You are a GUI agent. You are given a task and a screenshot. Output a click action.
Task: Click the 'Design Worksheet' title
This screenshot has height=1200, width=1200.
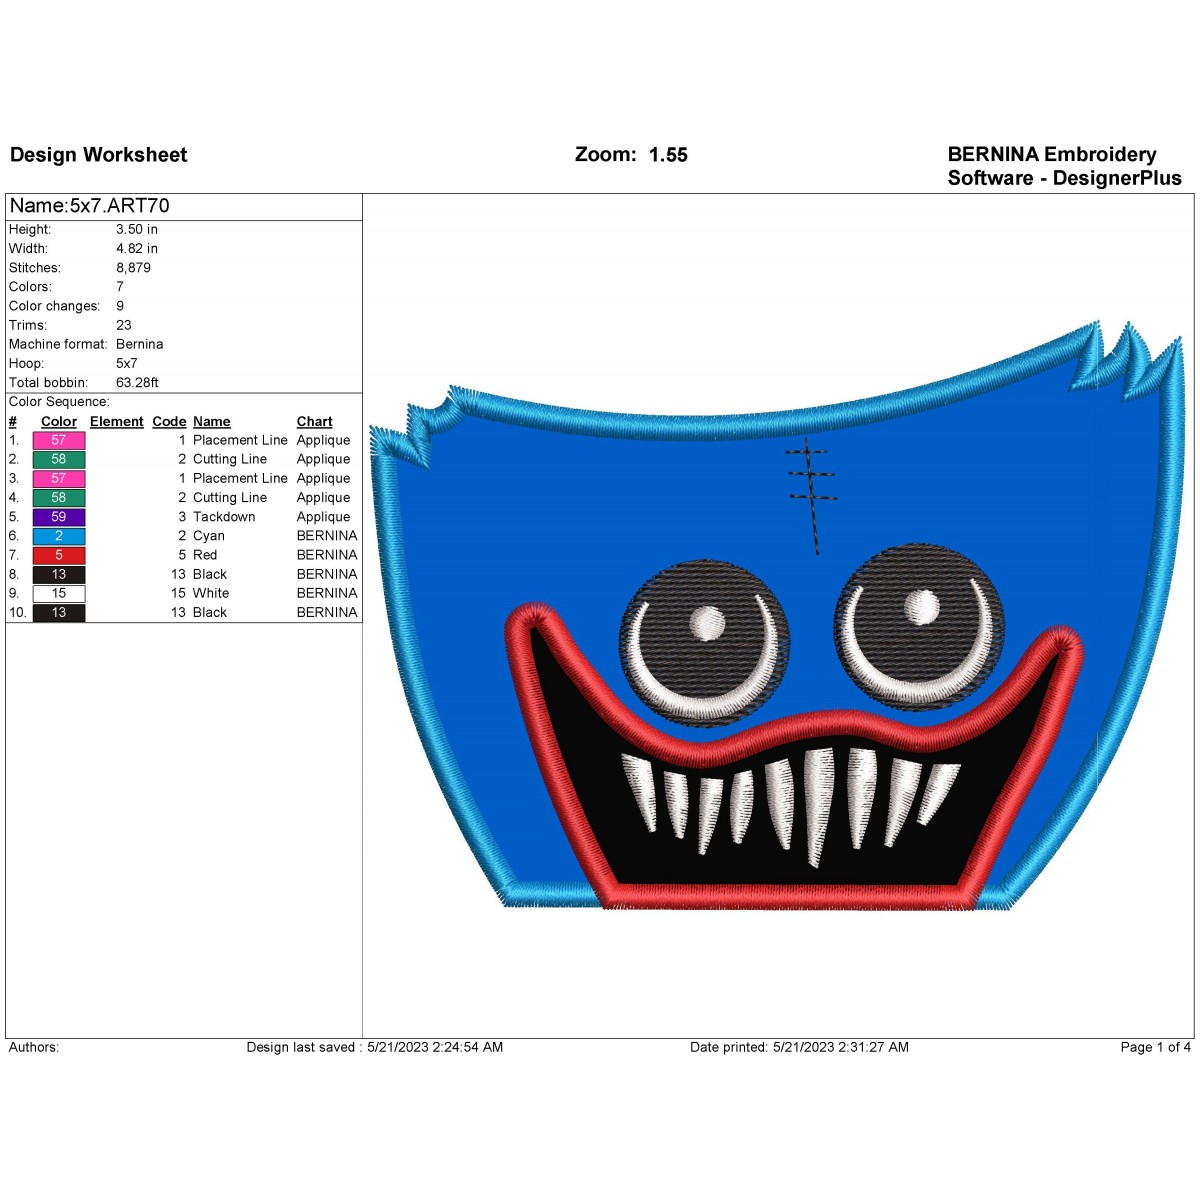[x=99, y=155]
